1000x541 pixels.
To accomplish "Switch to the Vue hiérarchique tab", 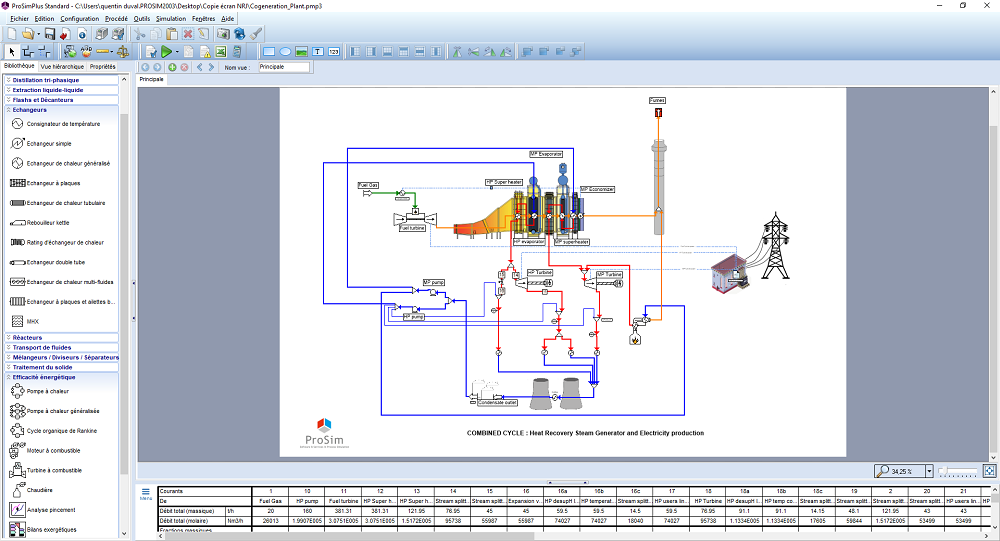I will tap(62, 66).
